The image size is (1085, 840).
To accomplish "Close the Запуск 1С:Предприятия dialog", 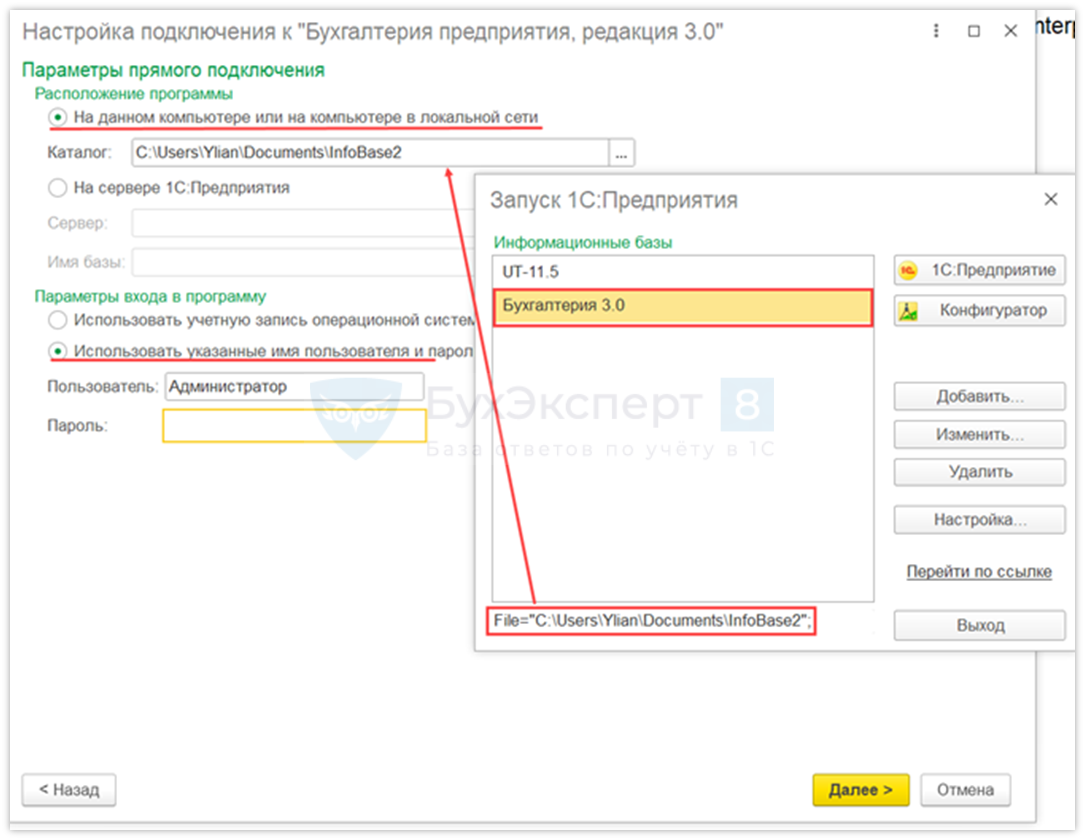I will coord(1050,199).
